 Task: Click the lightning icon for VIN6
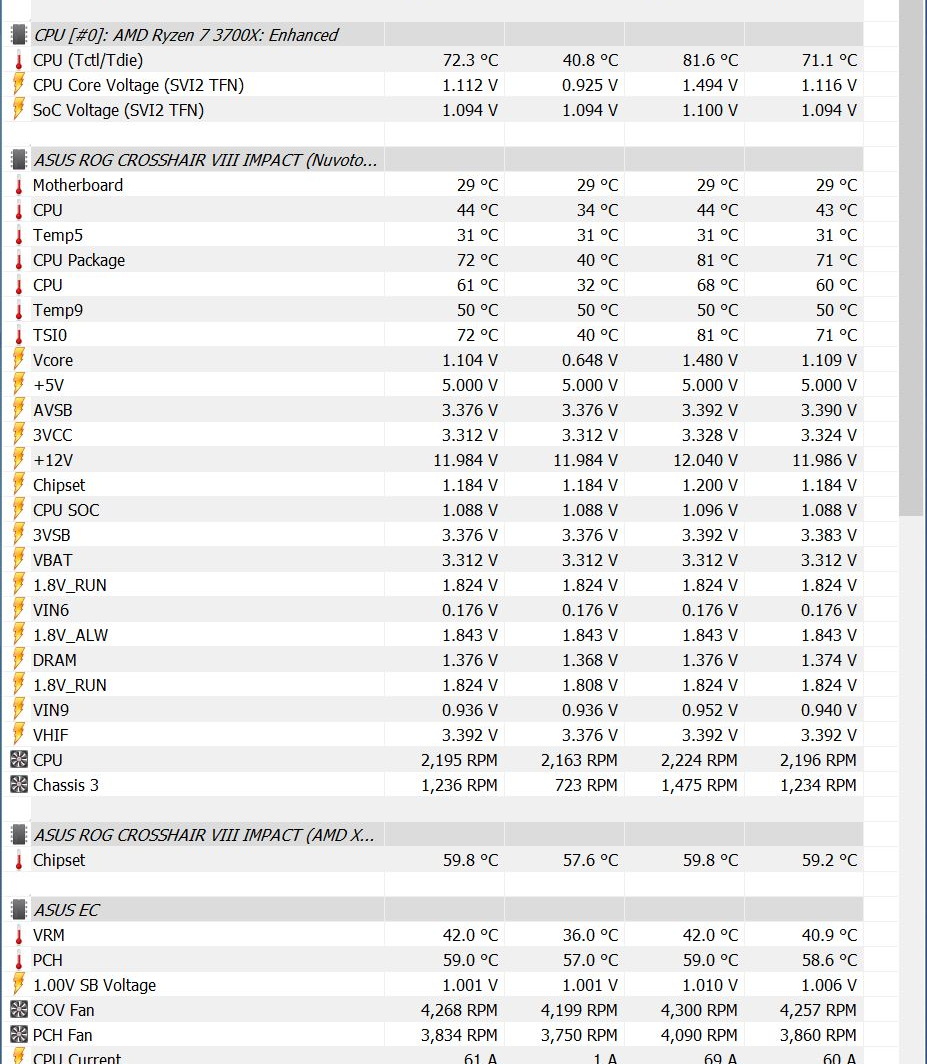(x=19, y=610)
